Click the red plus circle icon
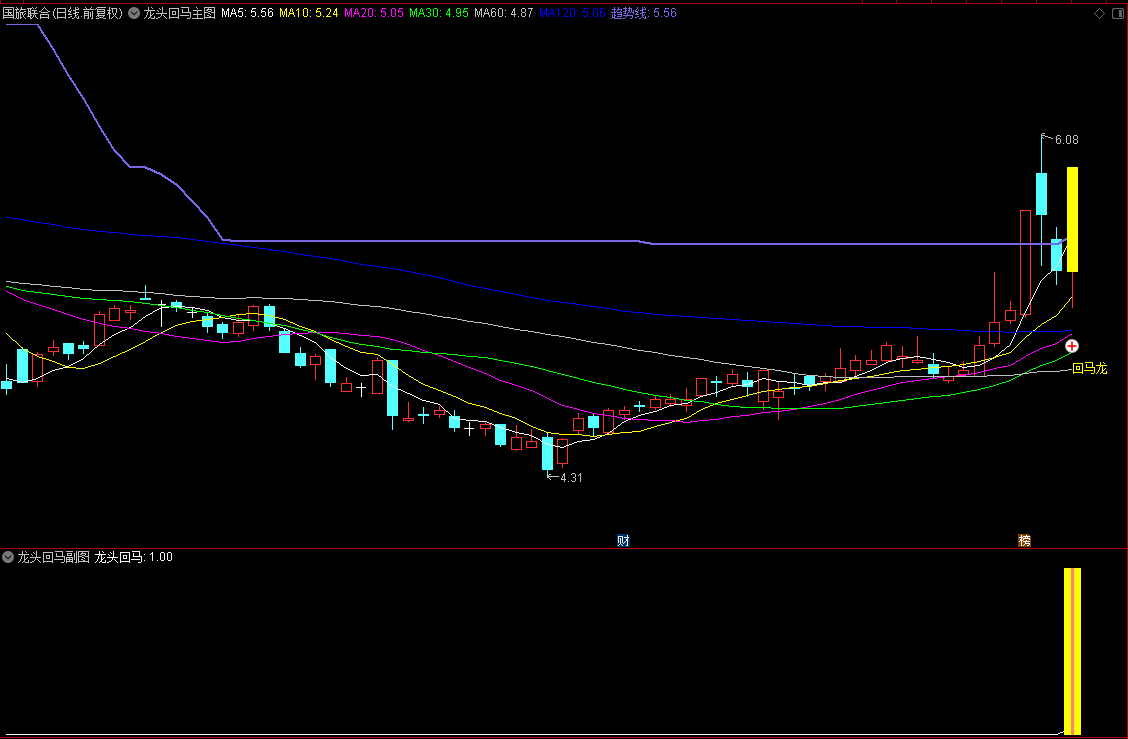 click(1072, 346)
